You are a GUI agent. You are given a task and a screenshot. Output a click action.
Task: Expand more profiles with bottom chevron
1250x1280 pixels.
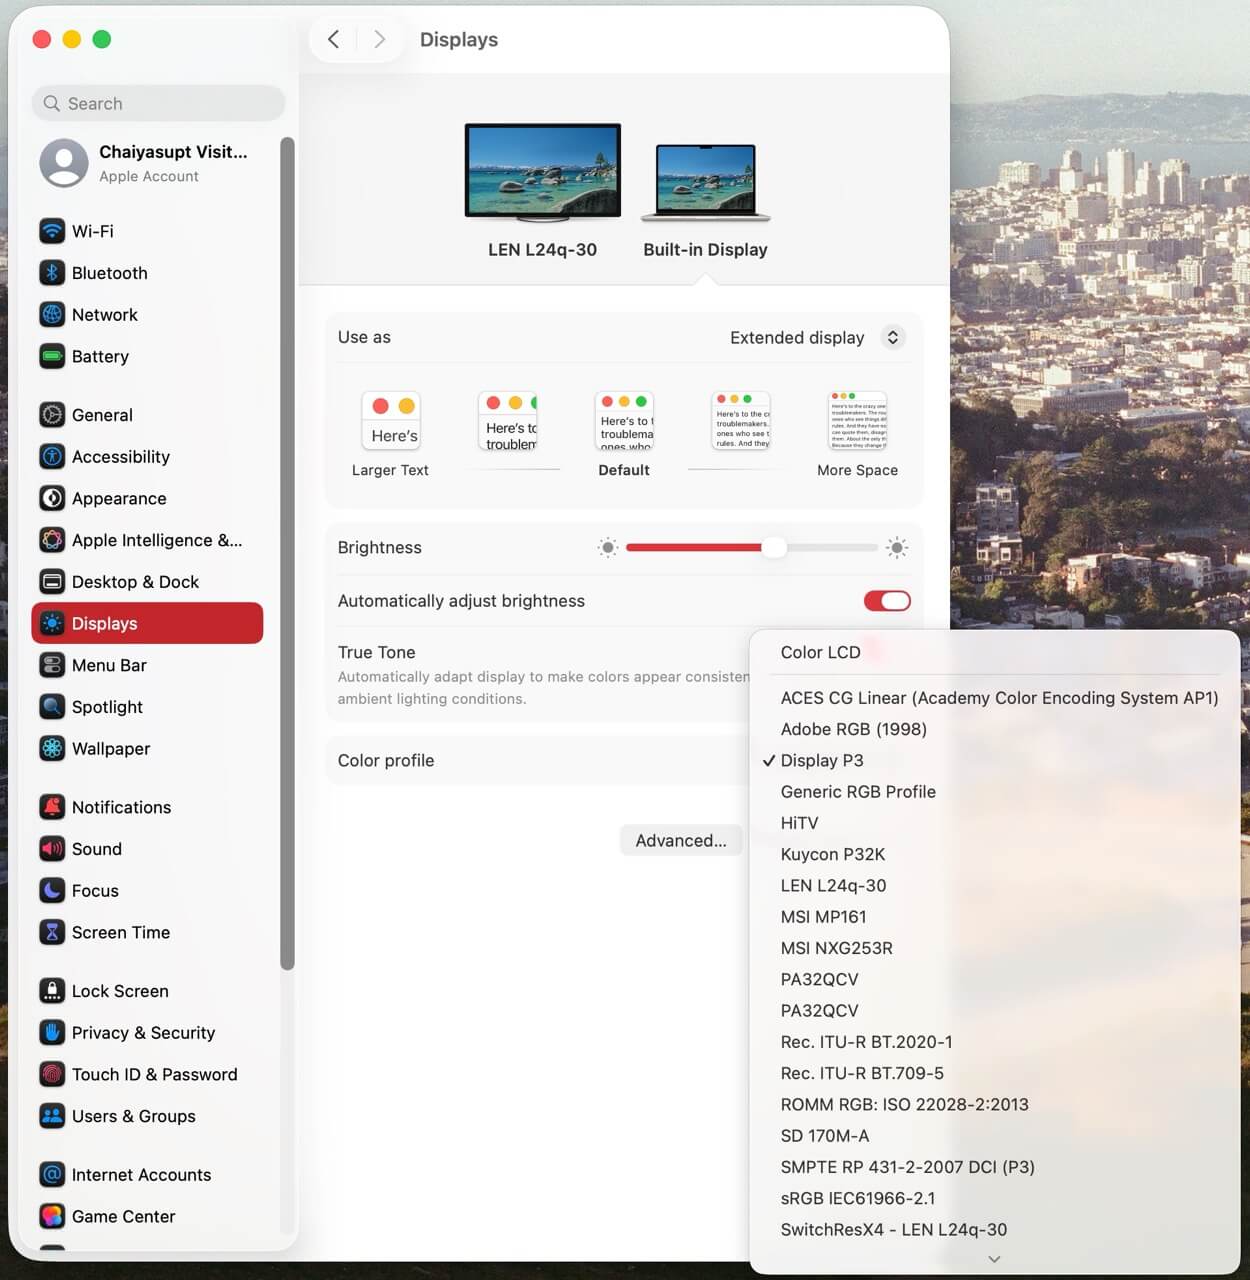pos(994,1259)
